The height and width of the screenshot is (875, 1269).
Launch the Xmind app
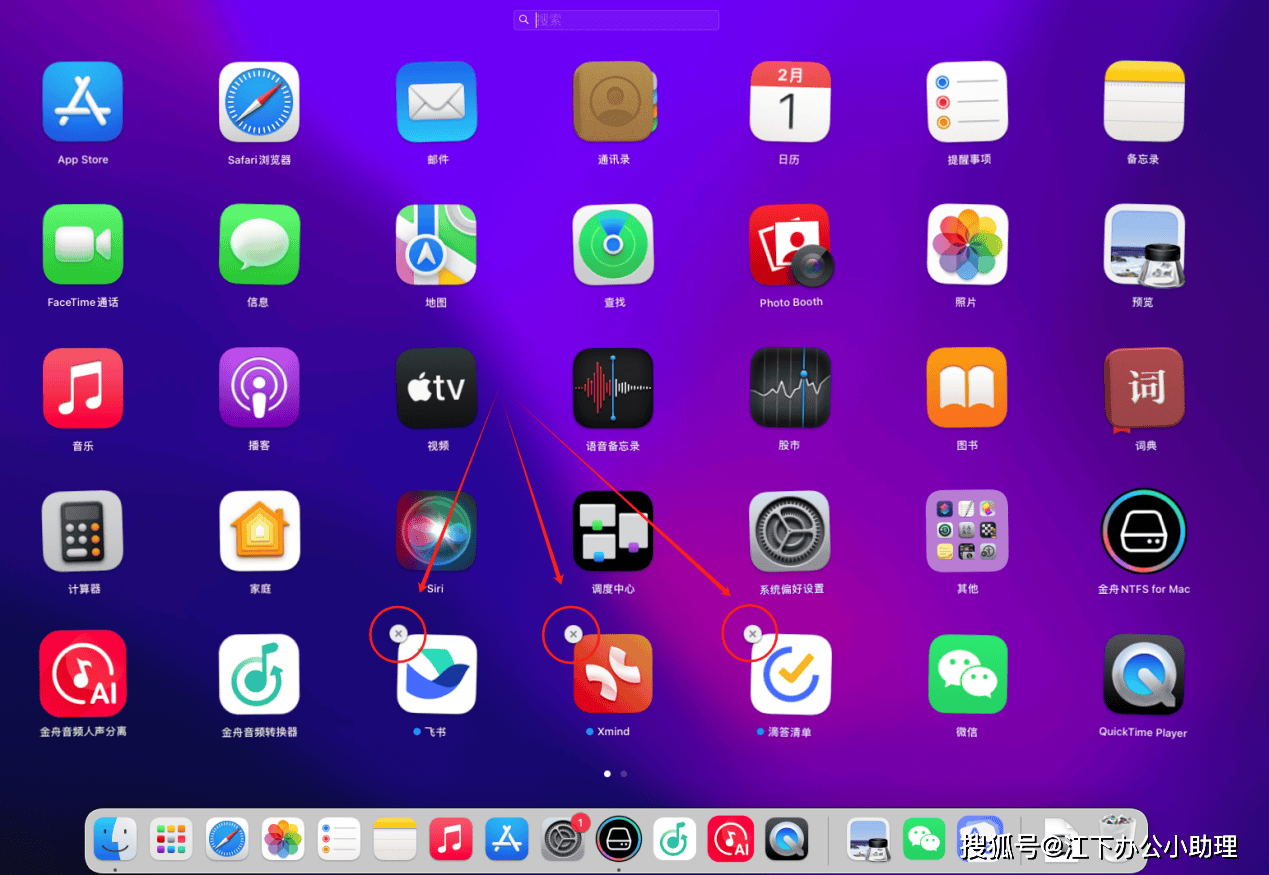(613, 674)
